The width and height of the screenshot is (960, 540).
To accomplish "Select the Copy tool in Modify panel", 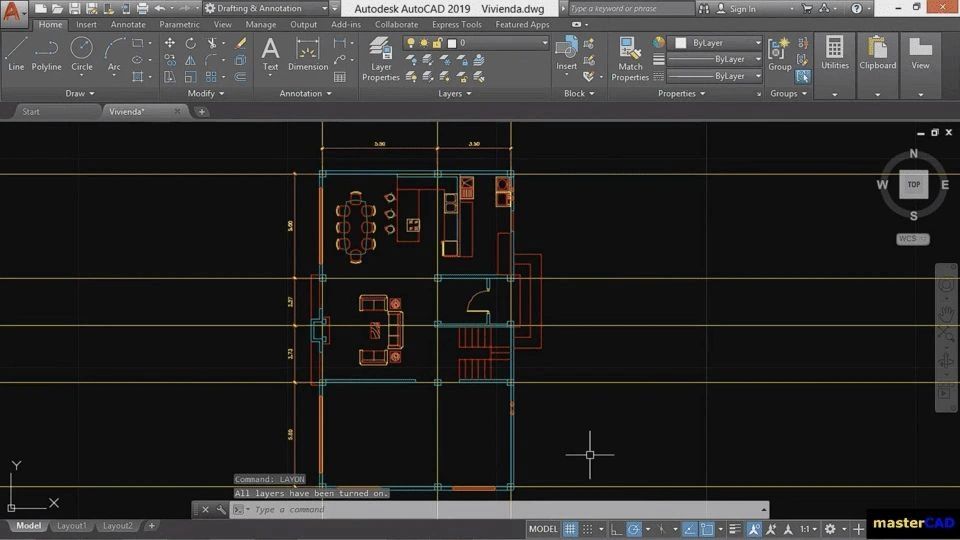I will (170, 60).
